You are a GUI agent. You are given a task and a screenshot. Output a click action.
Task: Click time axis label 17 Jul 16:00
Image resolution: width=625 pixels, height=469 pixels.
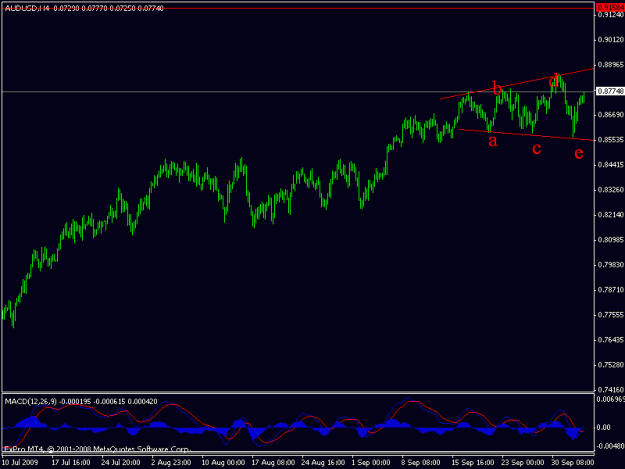point(71,462)
